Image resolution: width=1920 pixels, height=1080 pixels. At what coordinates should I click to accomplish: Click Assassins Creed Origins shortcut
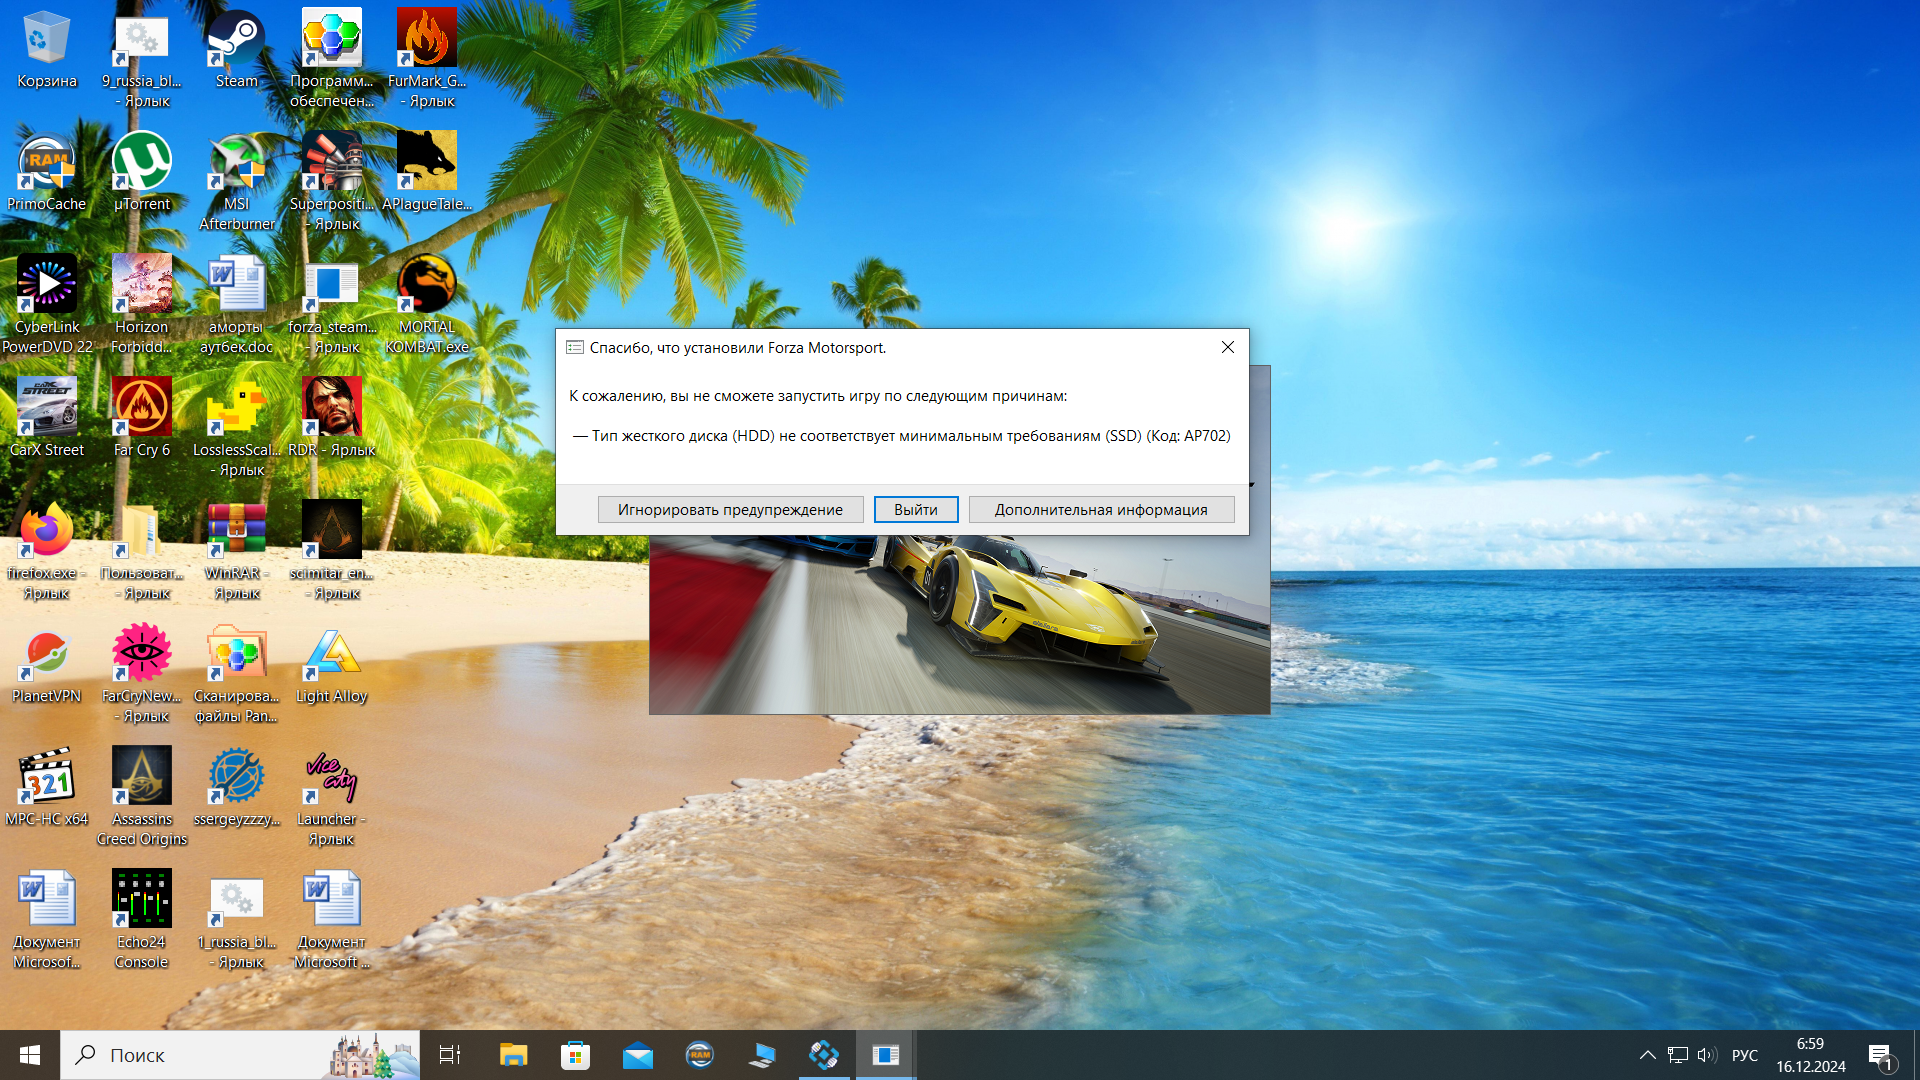point(141,777)
